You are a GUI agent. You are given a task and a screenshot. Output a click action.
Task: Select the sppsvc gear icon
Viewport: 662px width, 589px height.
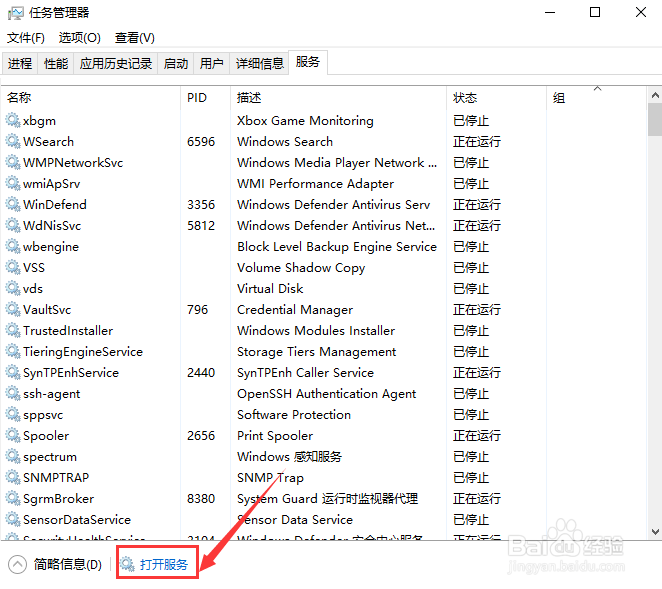[13, 415]
